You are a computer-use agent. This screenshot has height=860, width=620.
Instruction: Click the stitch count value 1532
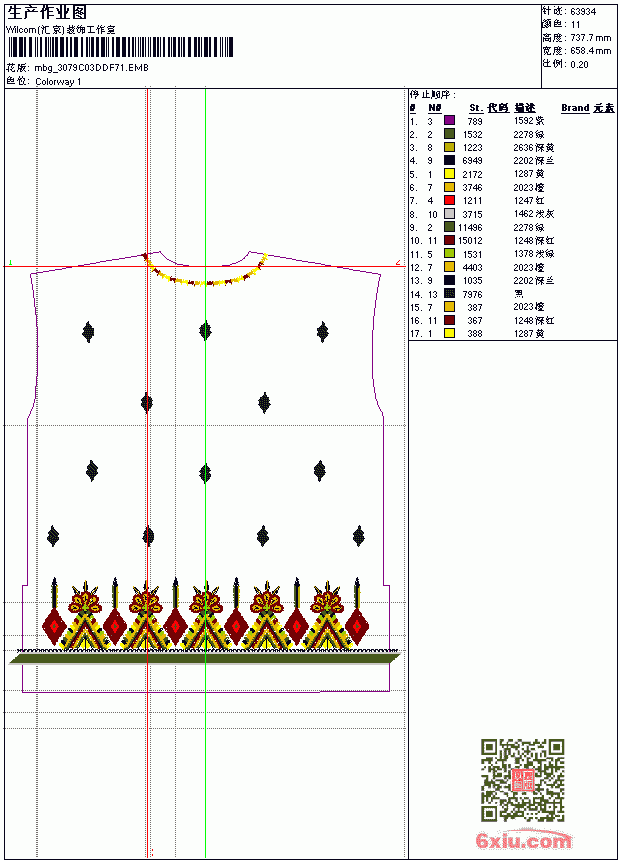point(472,134)
